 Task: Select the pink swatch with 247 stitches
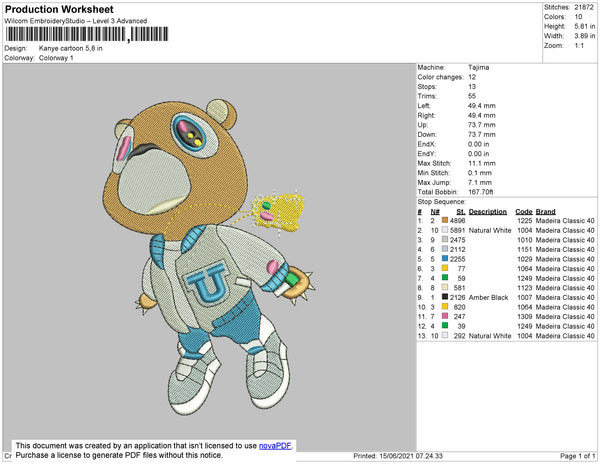click(x=445, y=316)
